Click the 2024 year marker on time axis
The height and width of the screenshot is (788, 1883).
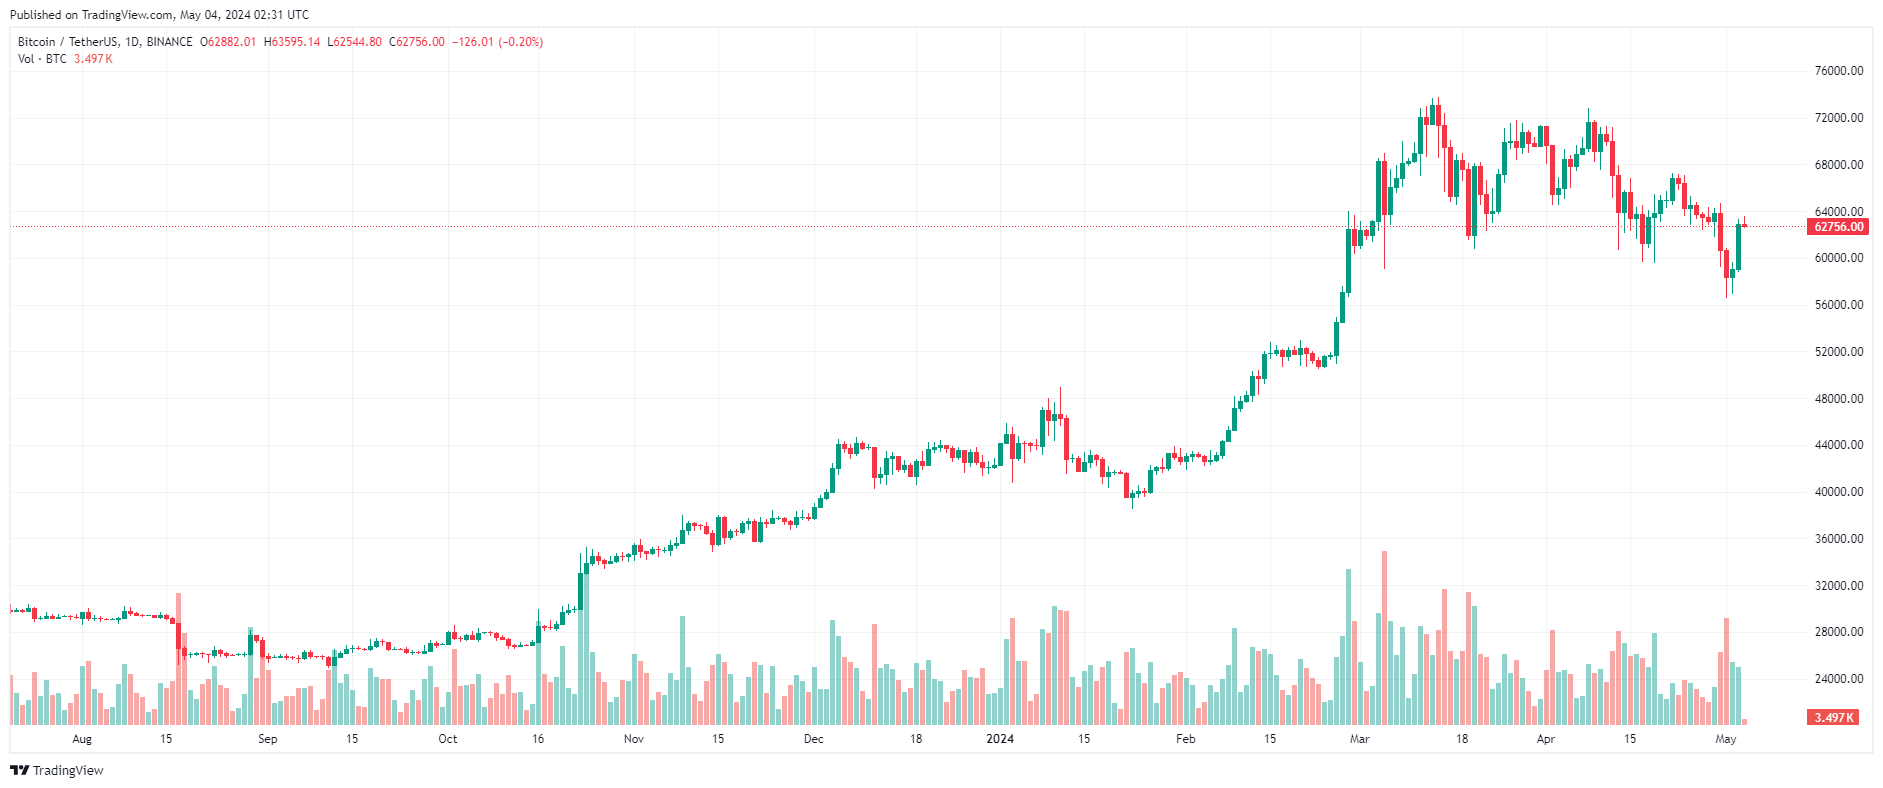point(1000,739)
